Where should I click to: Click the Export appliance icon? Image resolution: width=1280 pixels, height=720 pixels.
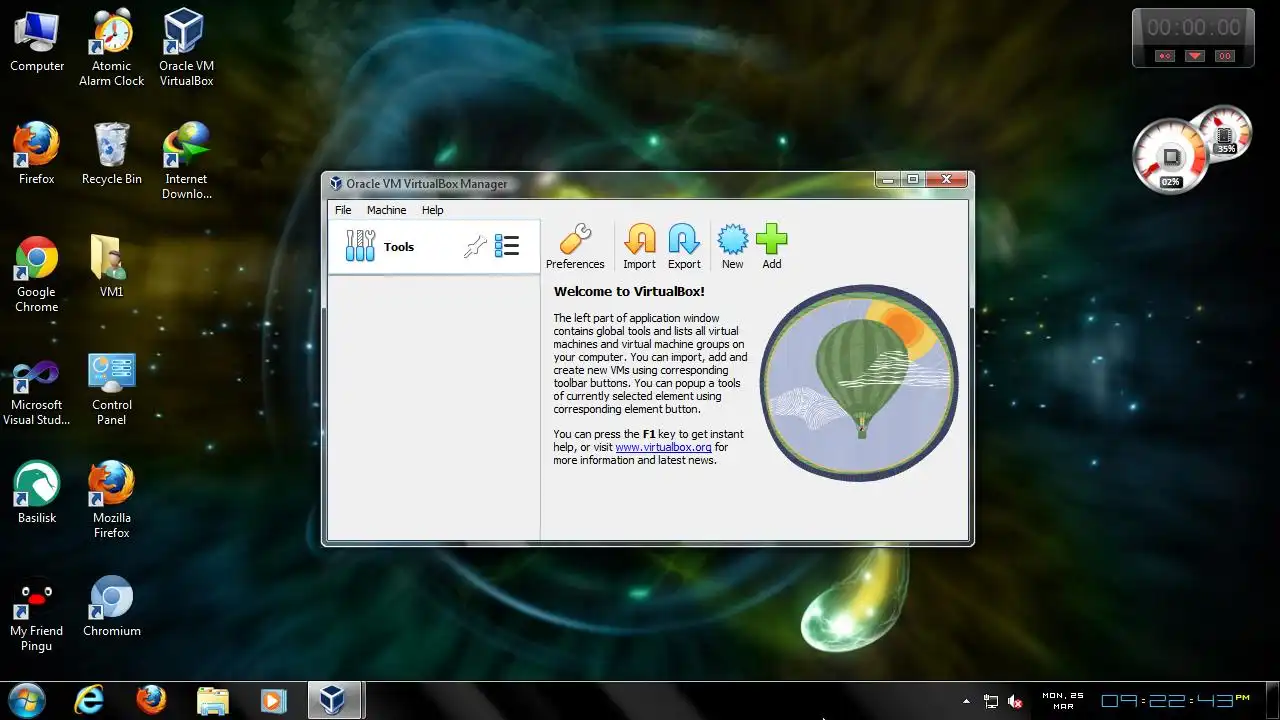click(x=684, y=247)
